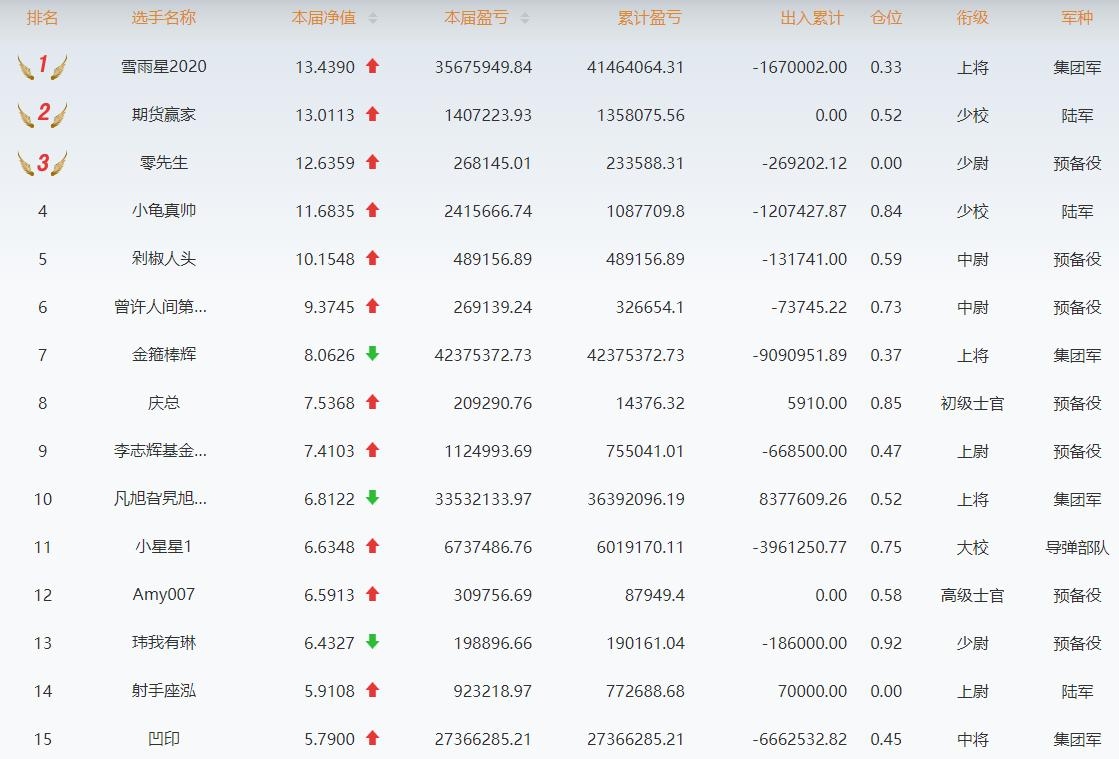Click the rank 3 gold wings badge
Image resolution: width=1119 pixels, height=759 pixels.
[42, 163]
